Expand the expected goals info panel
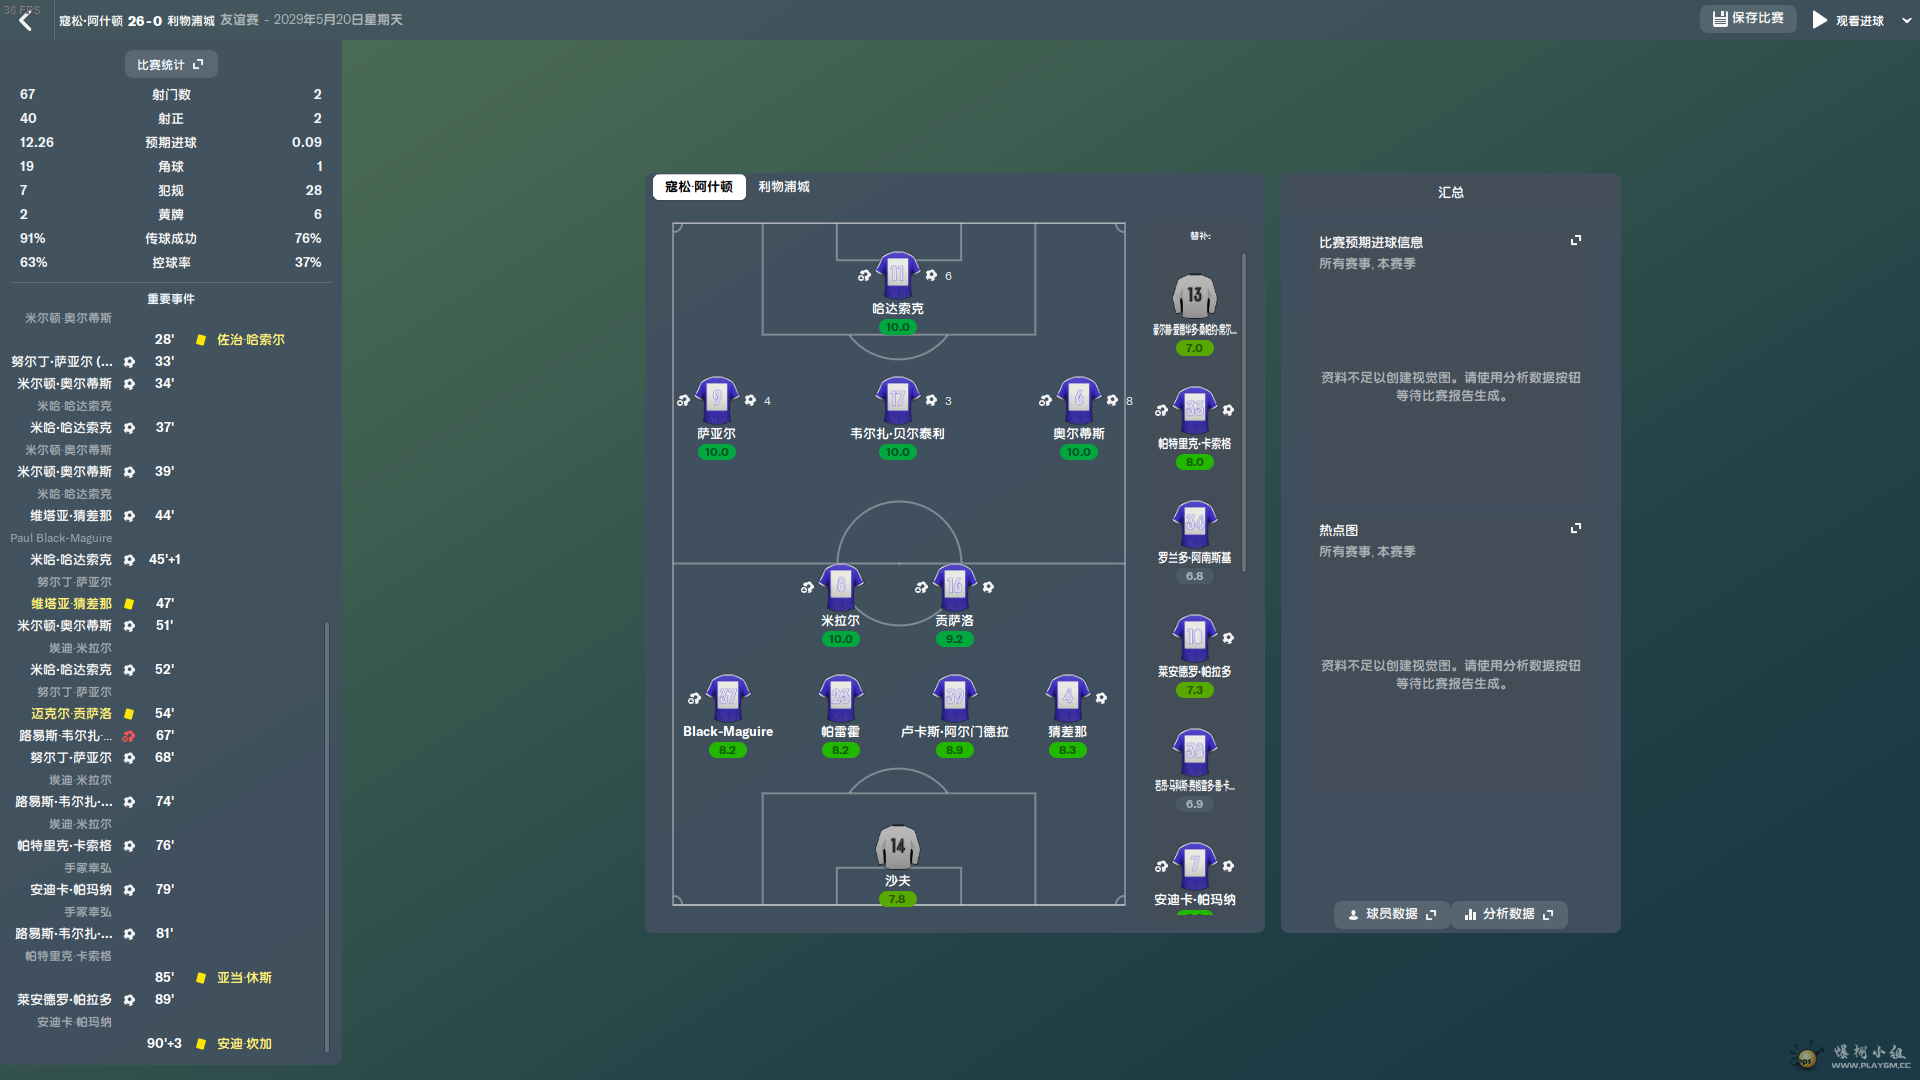Image resolution: width=1920 pixels, height=1080 pixels. coord(1576,241)
